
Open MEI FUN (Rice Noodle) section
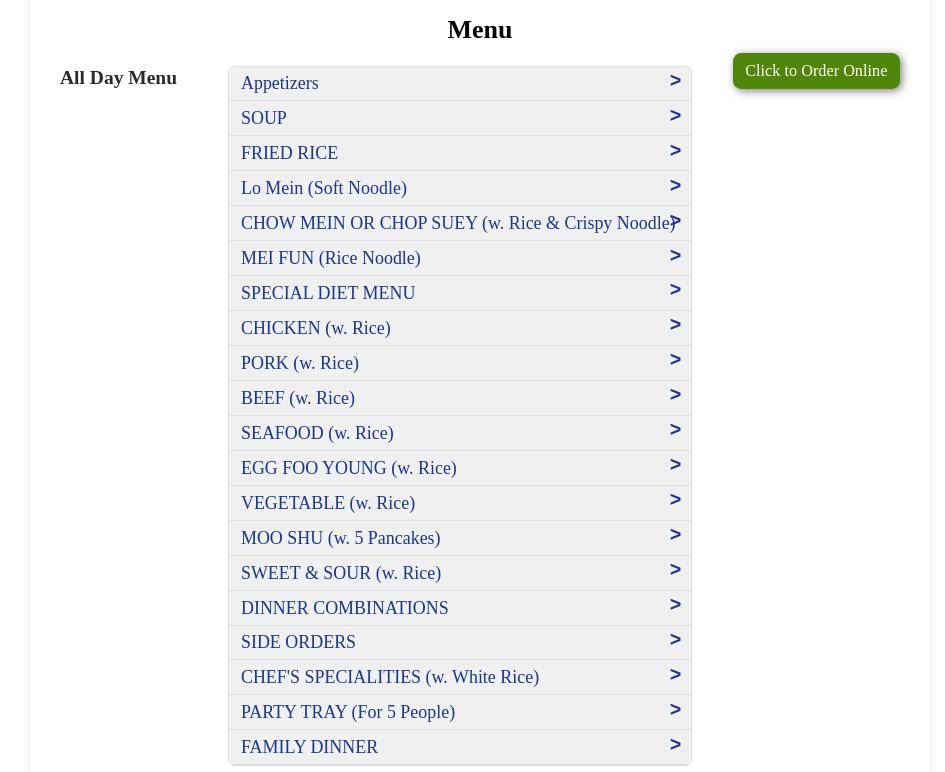459,258
